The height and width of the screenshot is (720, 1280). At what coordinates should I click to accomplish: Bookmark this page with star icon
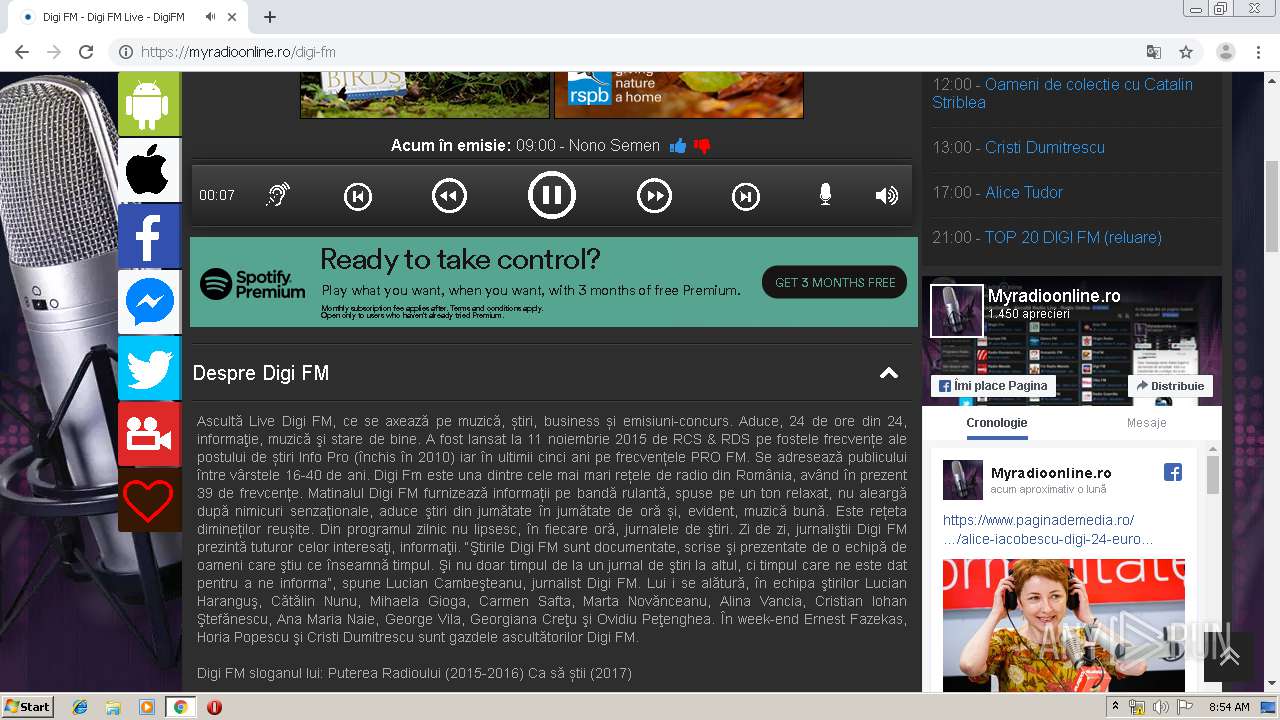(1186, 52)
